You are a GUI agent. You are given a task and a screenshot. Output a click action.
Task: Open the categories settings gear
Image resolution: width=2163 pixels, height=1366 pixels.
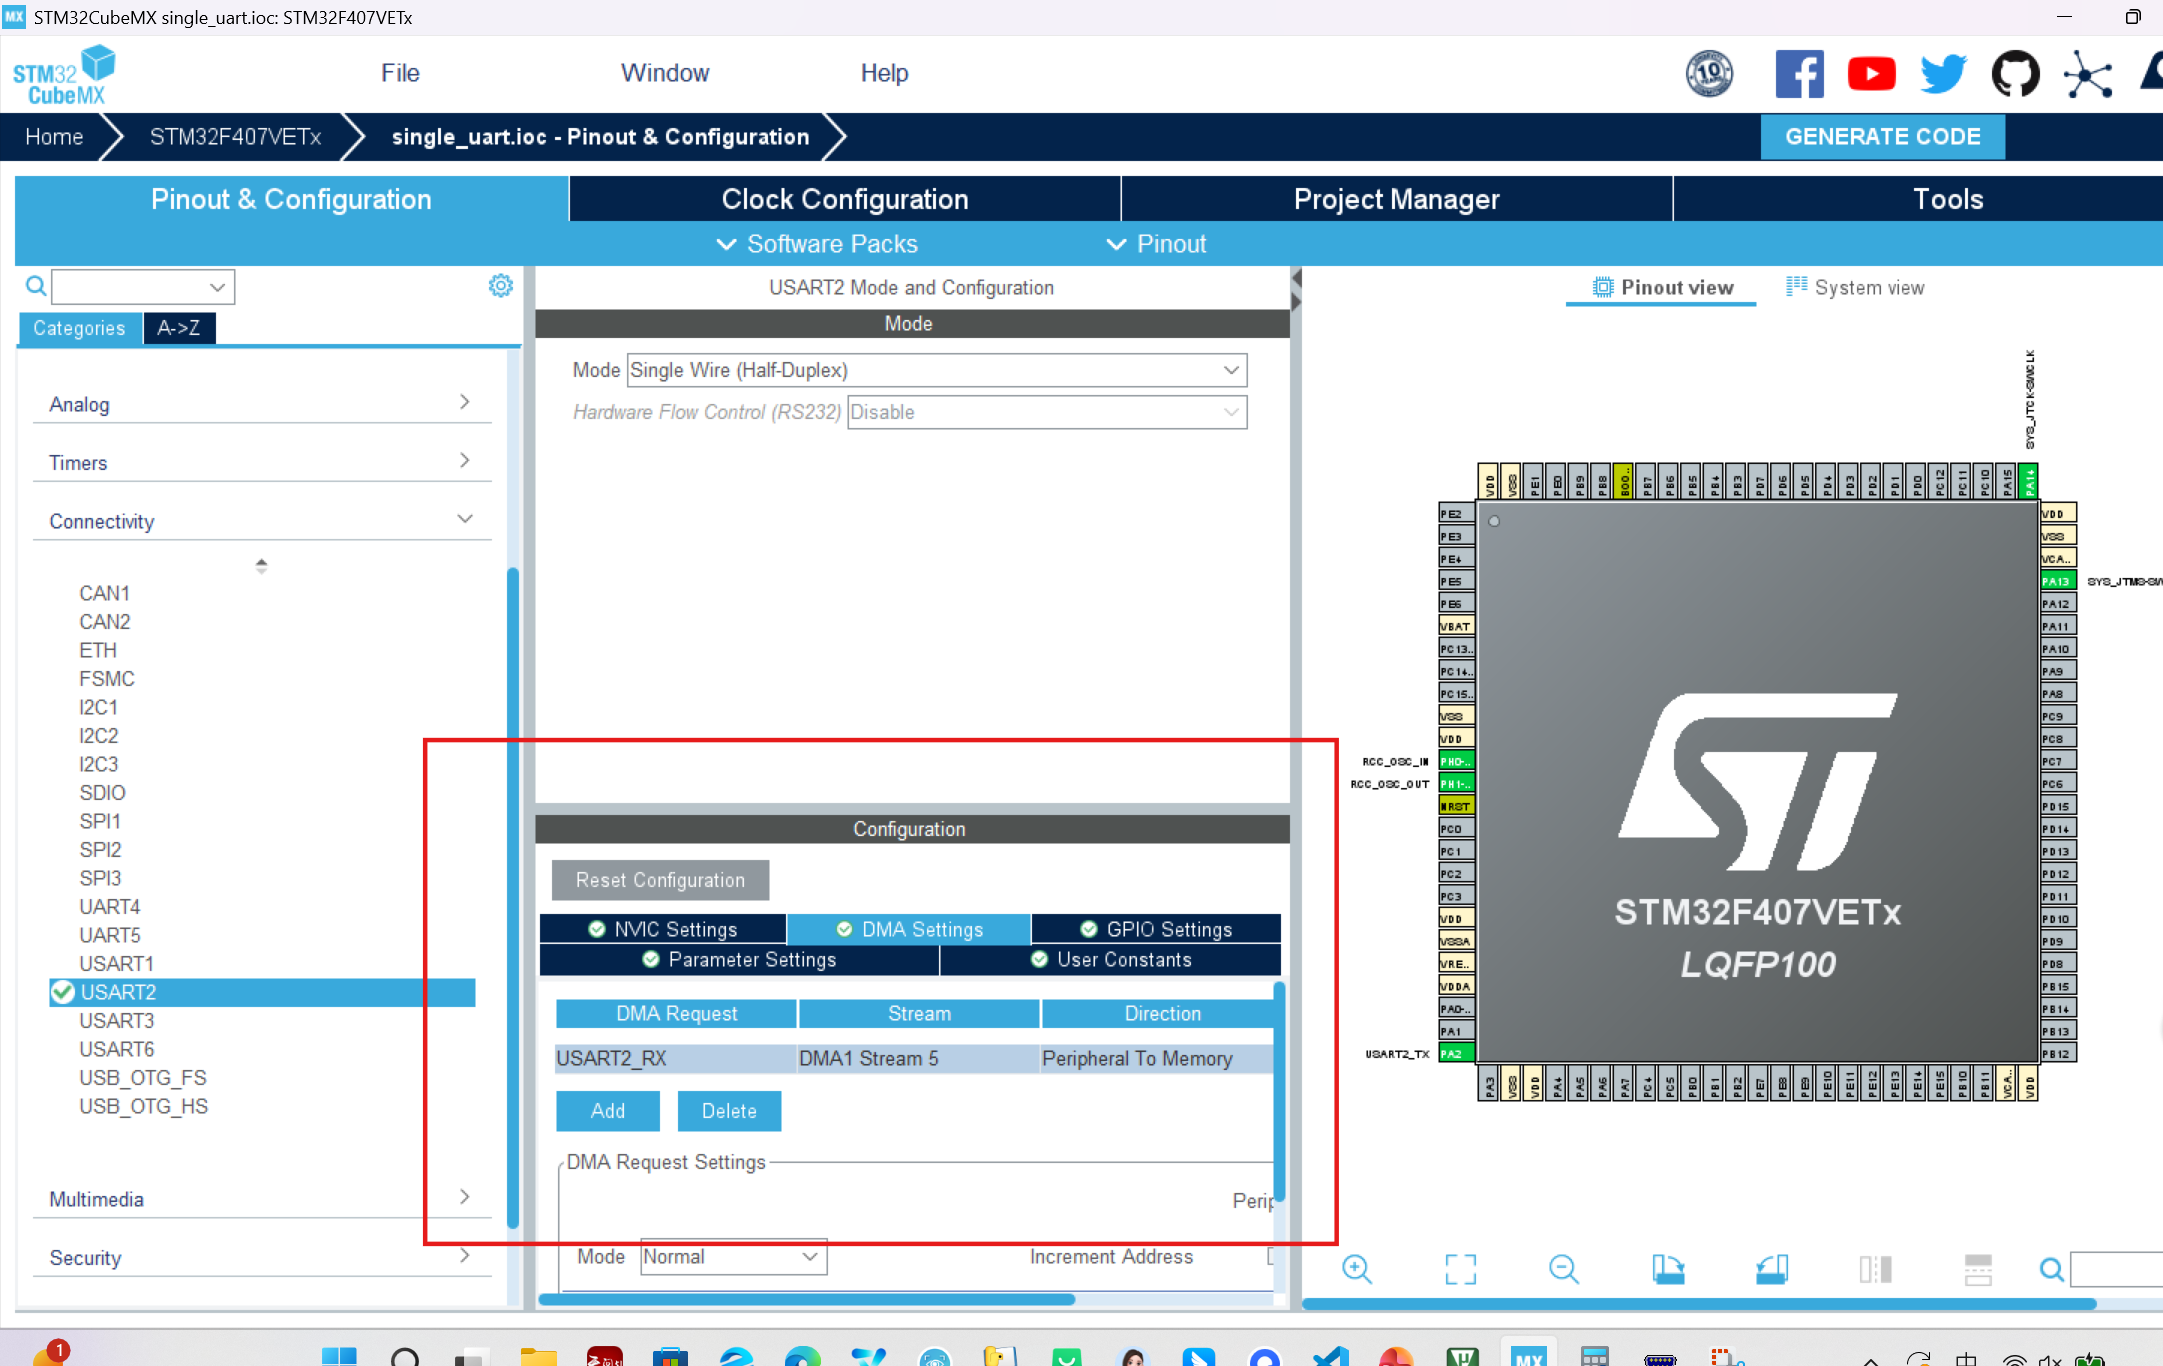[500, 287]
